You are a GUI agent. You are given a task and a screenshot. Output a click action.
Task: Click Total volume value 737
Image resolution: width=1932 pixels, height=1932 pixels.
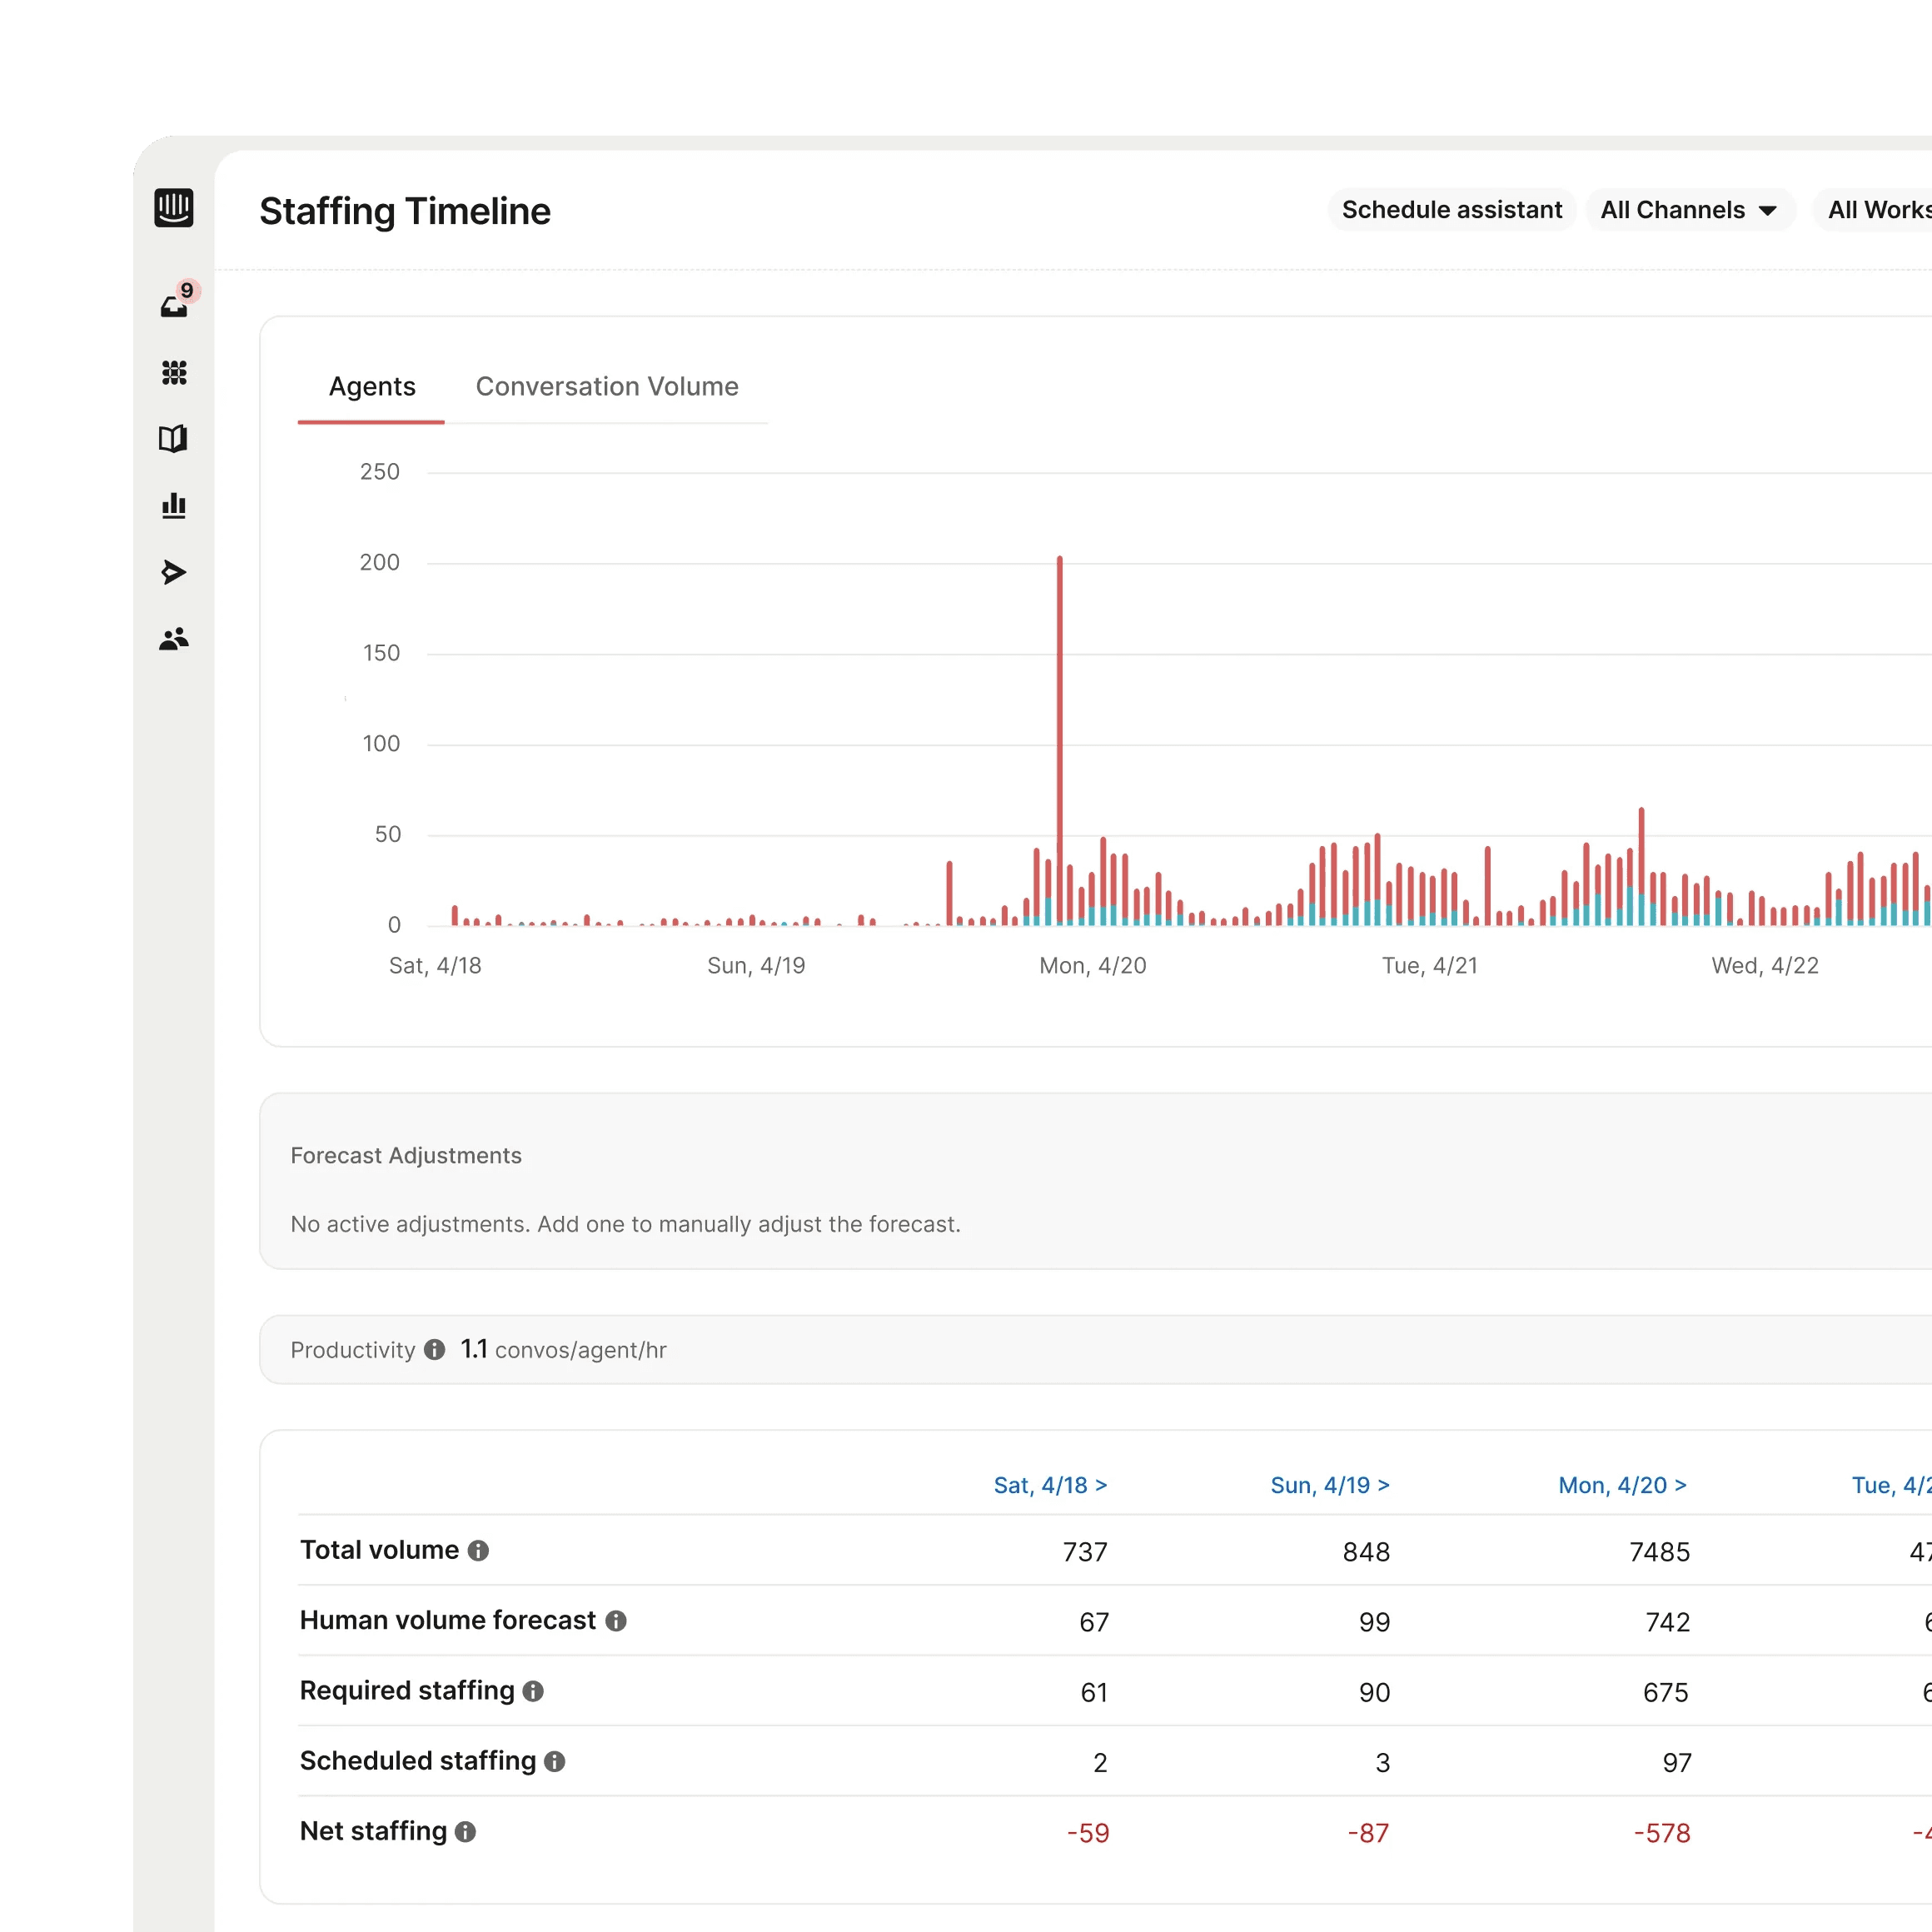pos(1085,1552)
